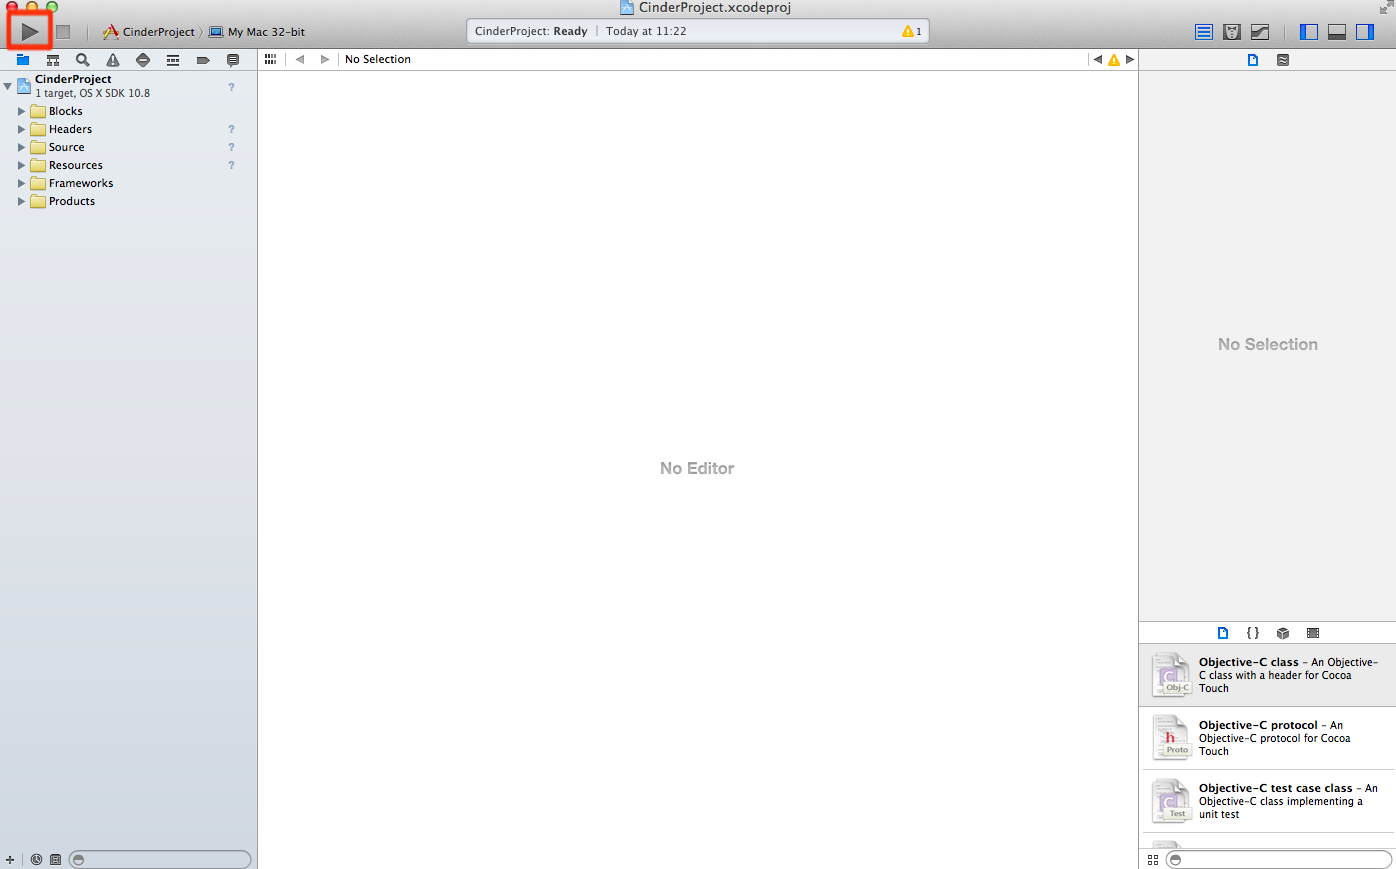The width and height of the screenshot is (1396, 869).
Task: Expand the Resources folder
Action: (21, 165)
